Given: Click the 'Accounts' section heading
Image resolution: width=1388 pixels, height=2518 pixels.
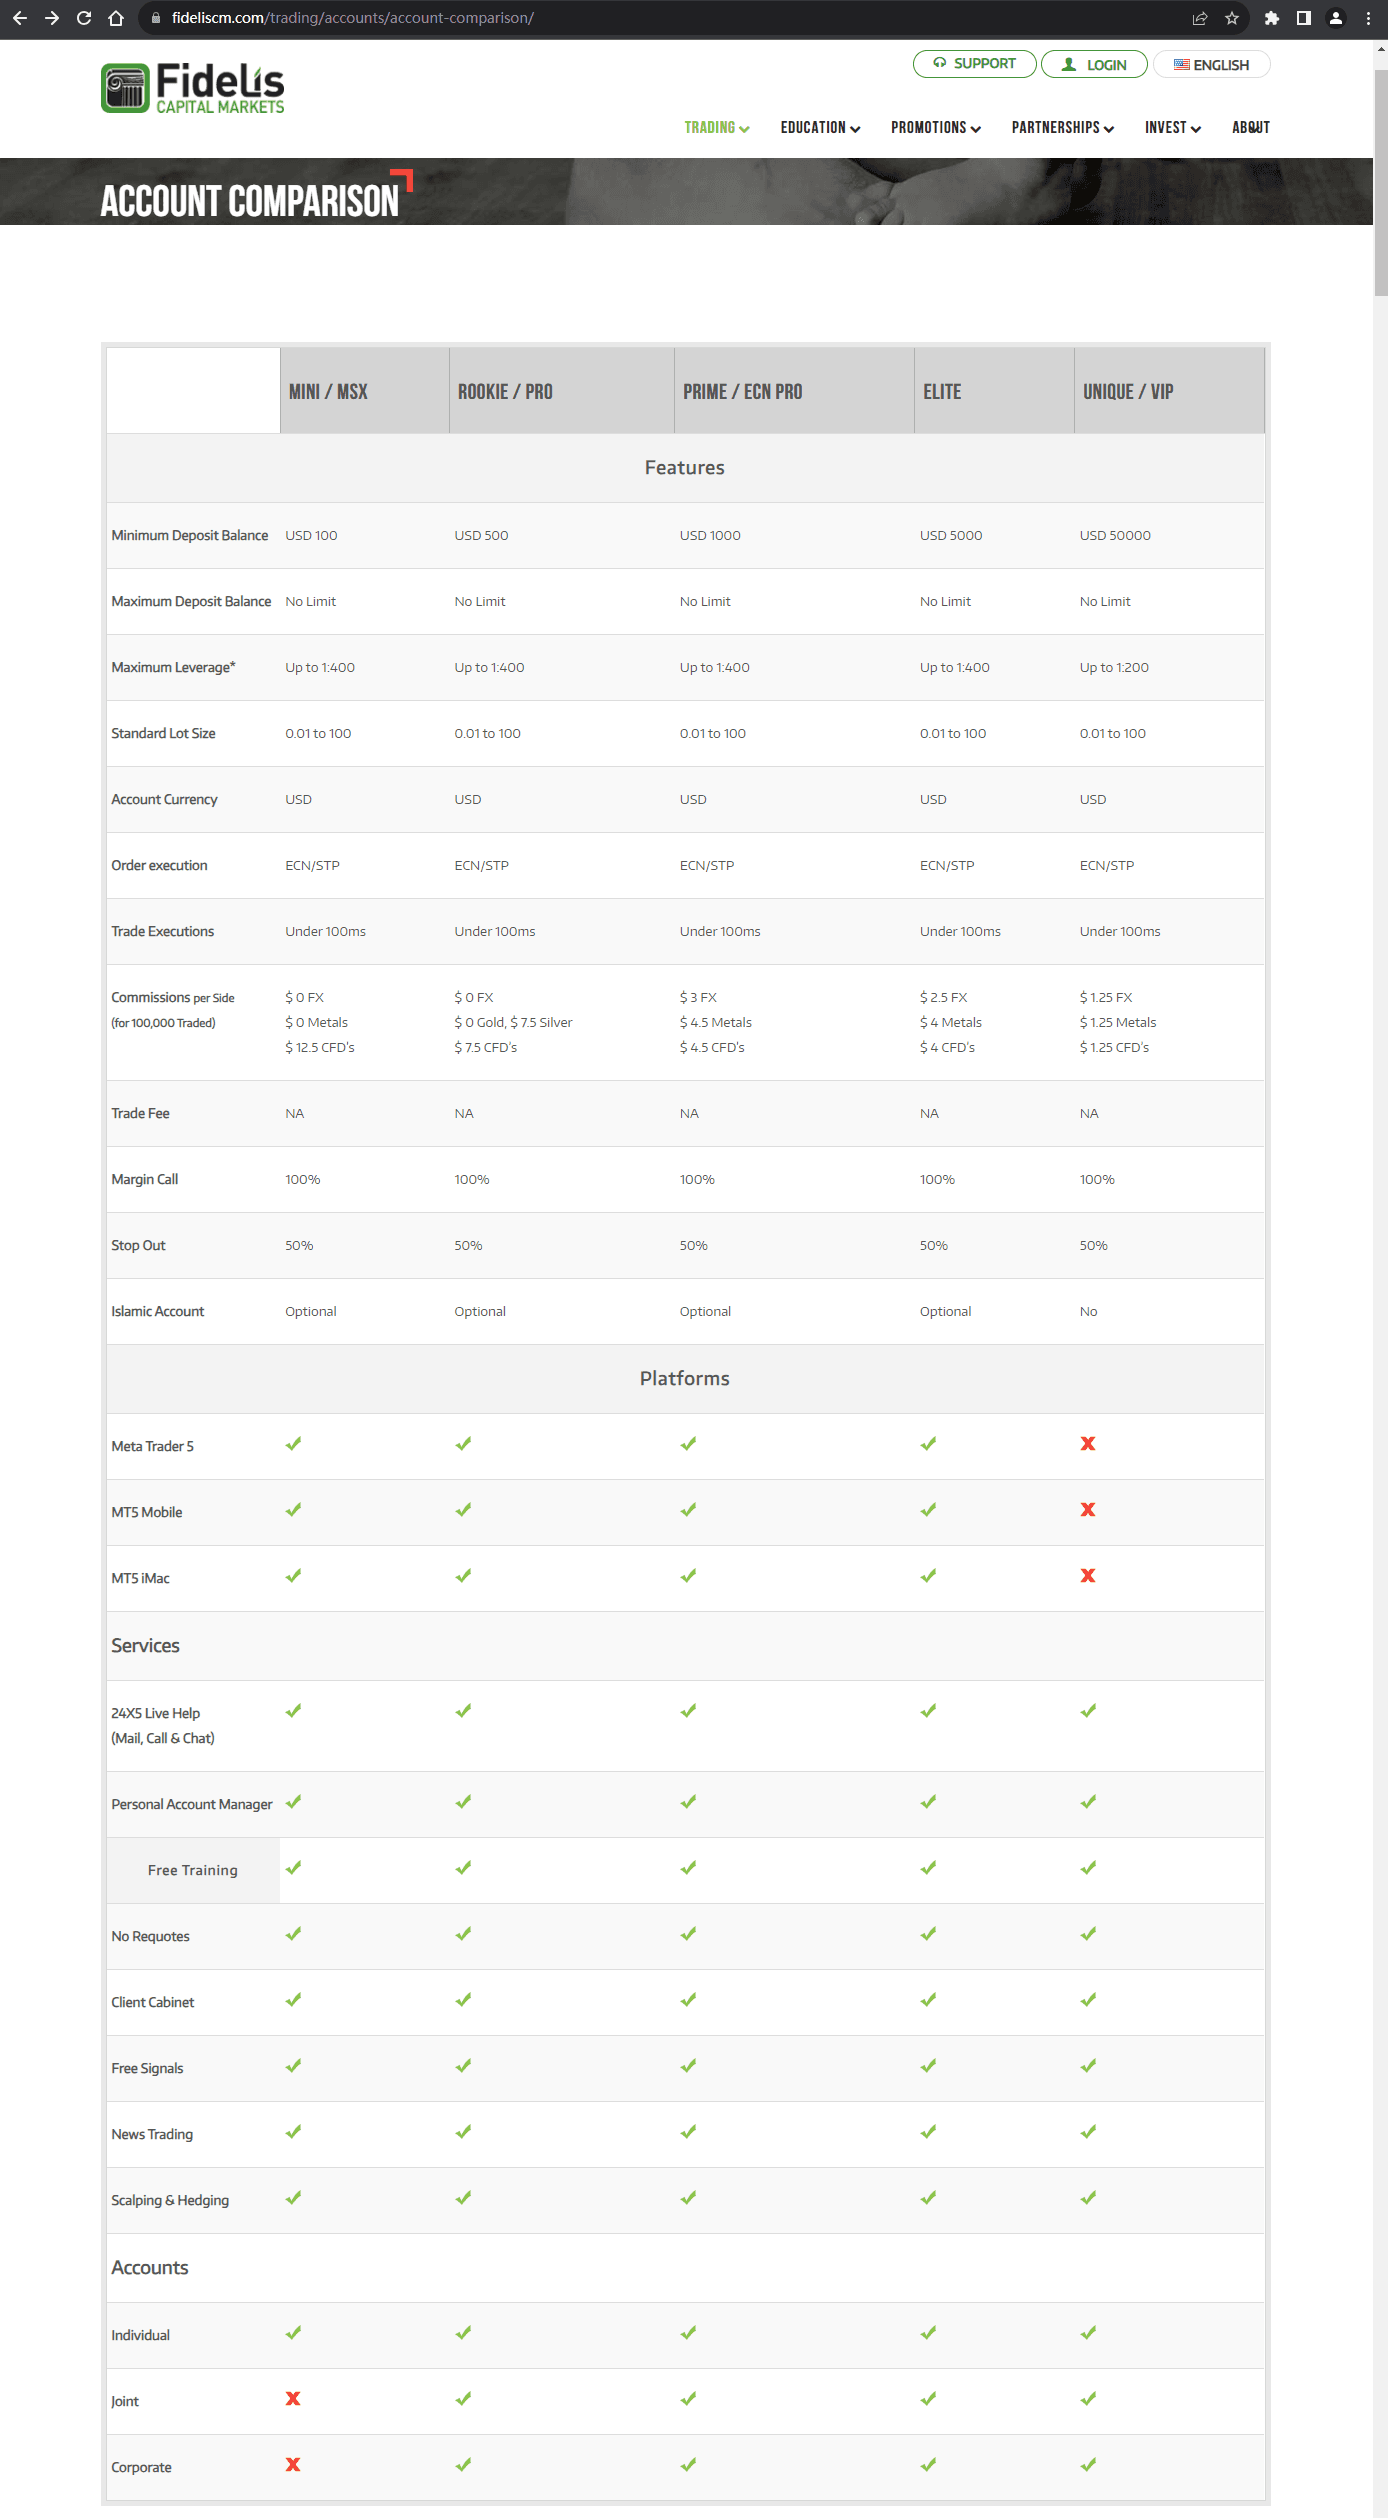Looking at the screenshot, I should click(150, 2268).
